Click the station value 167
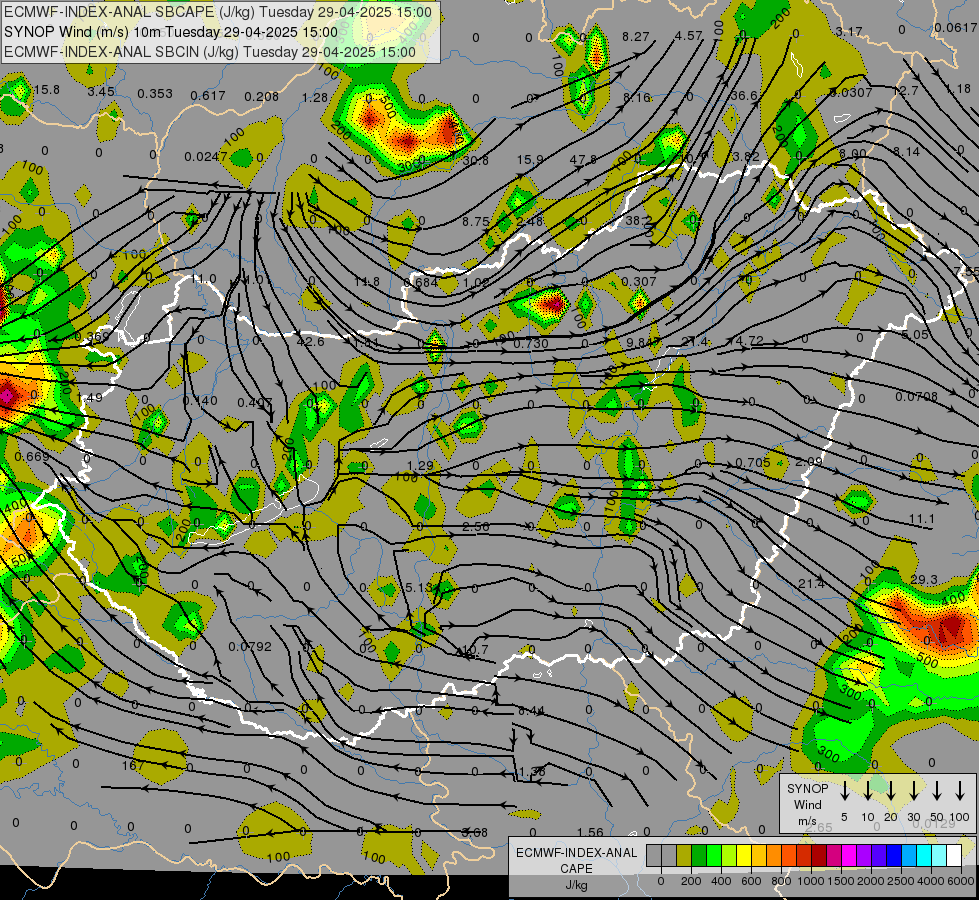 [132, 765]
